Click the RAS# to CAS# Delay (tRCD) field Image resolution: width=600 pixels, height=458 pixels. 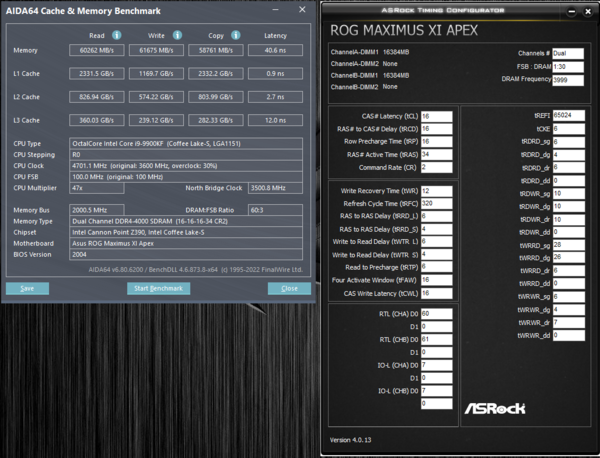point(437,129)
